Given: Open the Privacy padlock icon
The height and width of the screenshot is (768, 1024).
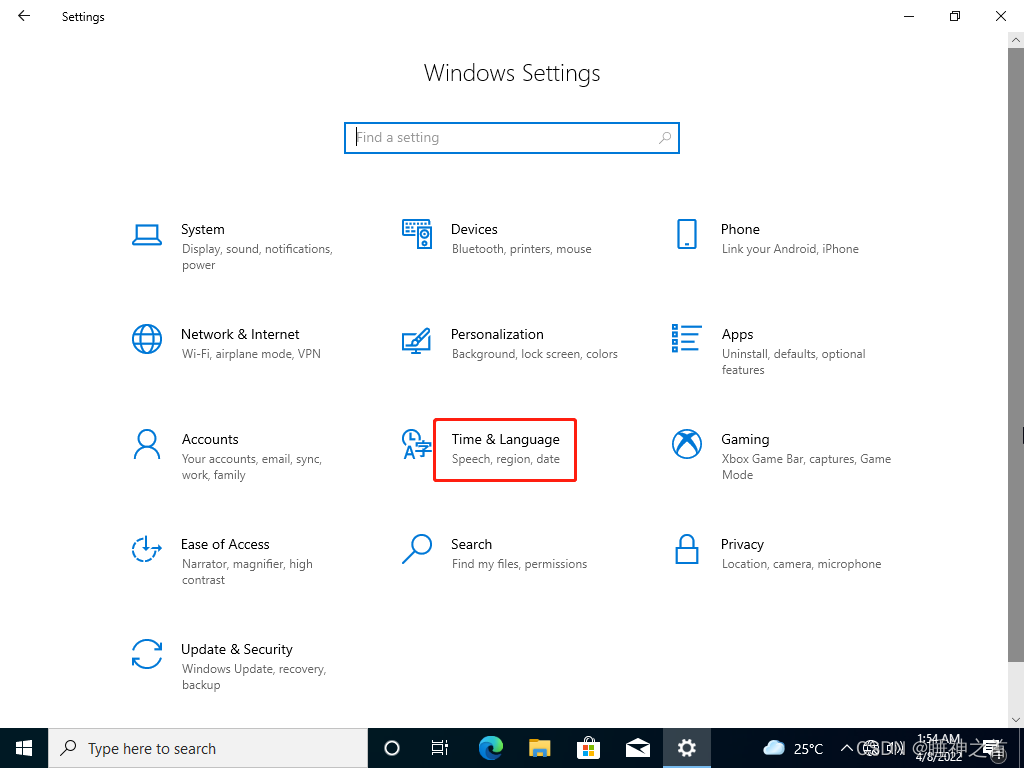Looking at the screenshot, I should click(686, 549).
